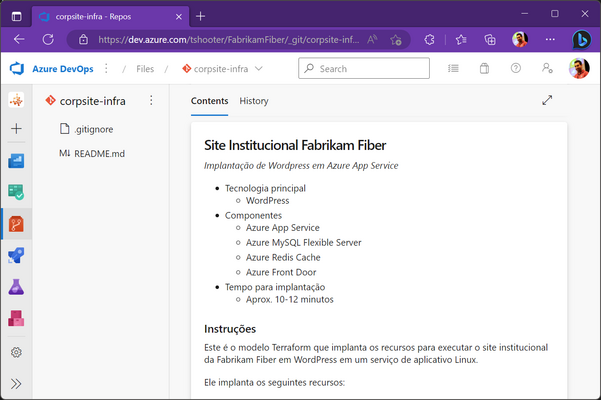The width and height of the screenshot is (601, 400).
Task: Open the Help question mark icon
Action: 516,68
